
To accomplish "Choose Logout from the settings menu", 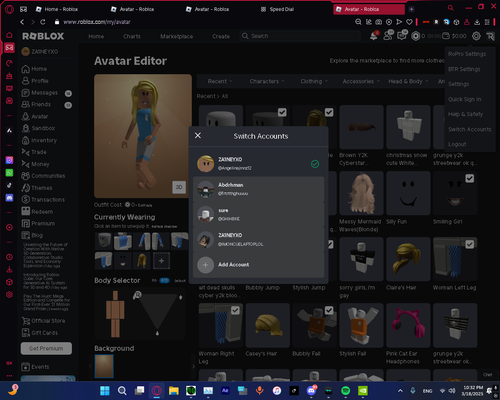I will (x=457, y=144).
